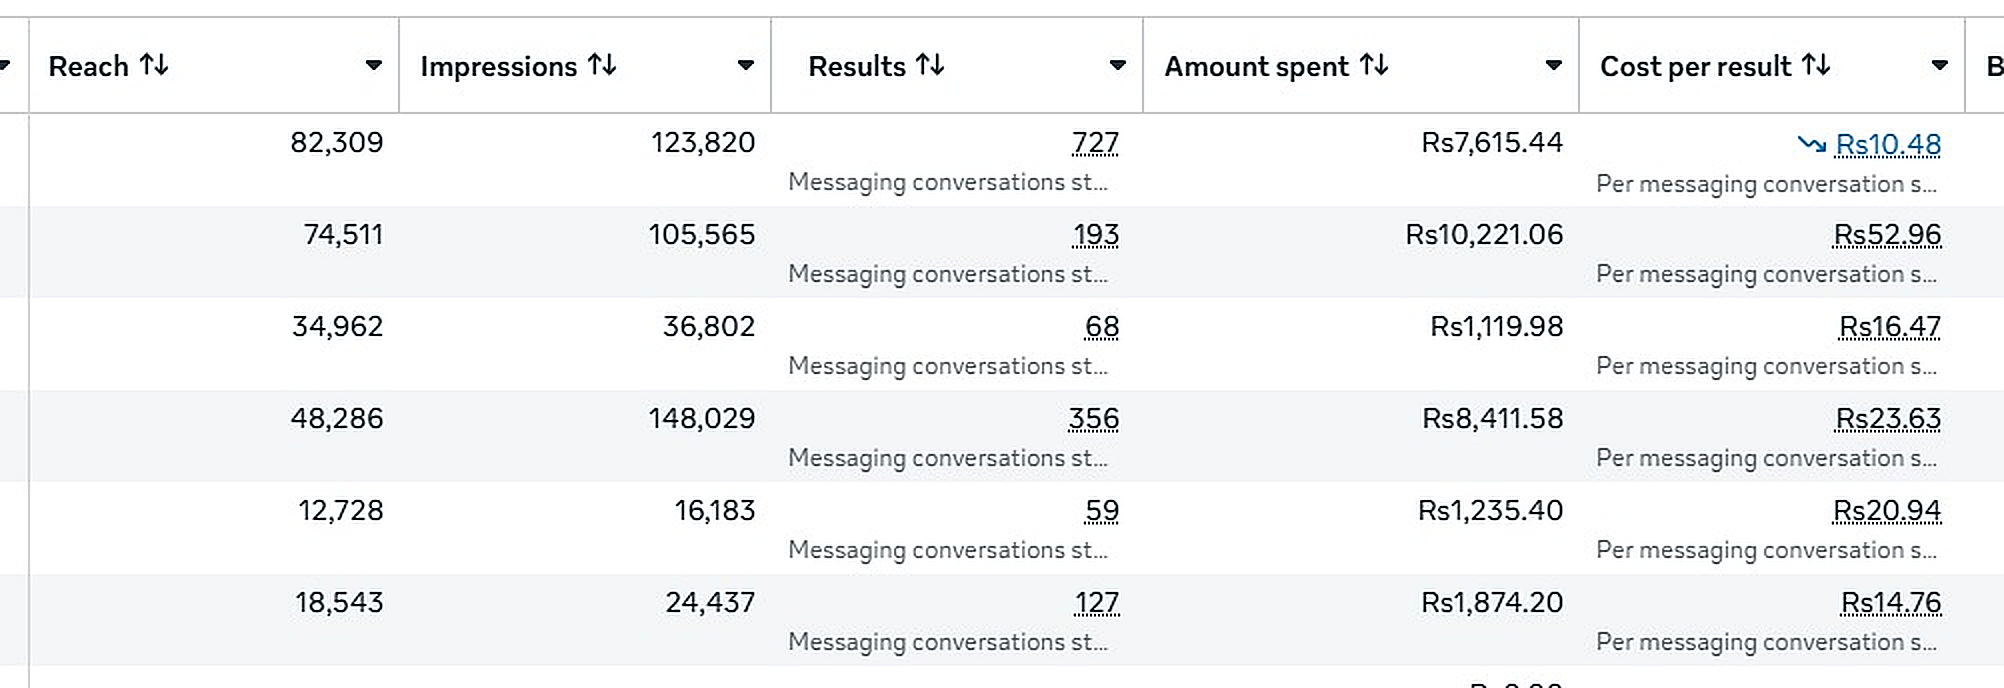Screen dimensions: 2004x688
Task: Sort by Cost per result arrows
Action: pos(1816,65)
